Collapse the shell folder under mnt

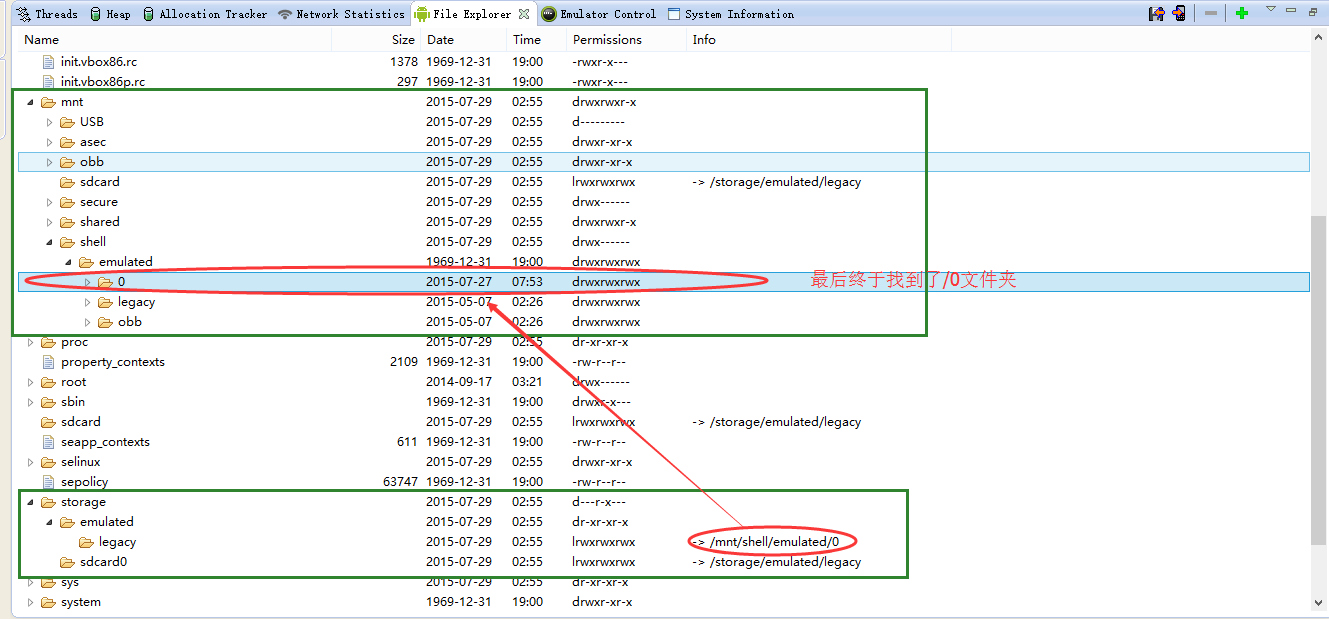pyautogui.click(x=49, y=242)
